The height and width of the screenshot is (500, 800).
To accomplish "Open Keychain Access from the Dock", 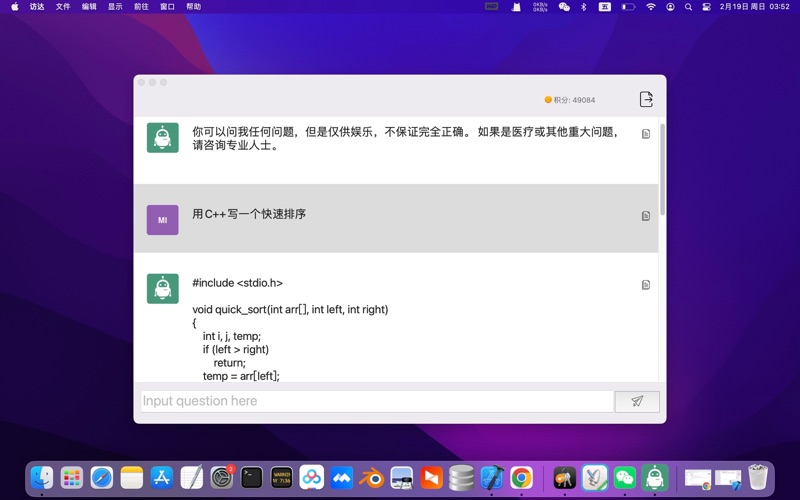I will tap(565, 478).
